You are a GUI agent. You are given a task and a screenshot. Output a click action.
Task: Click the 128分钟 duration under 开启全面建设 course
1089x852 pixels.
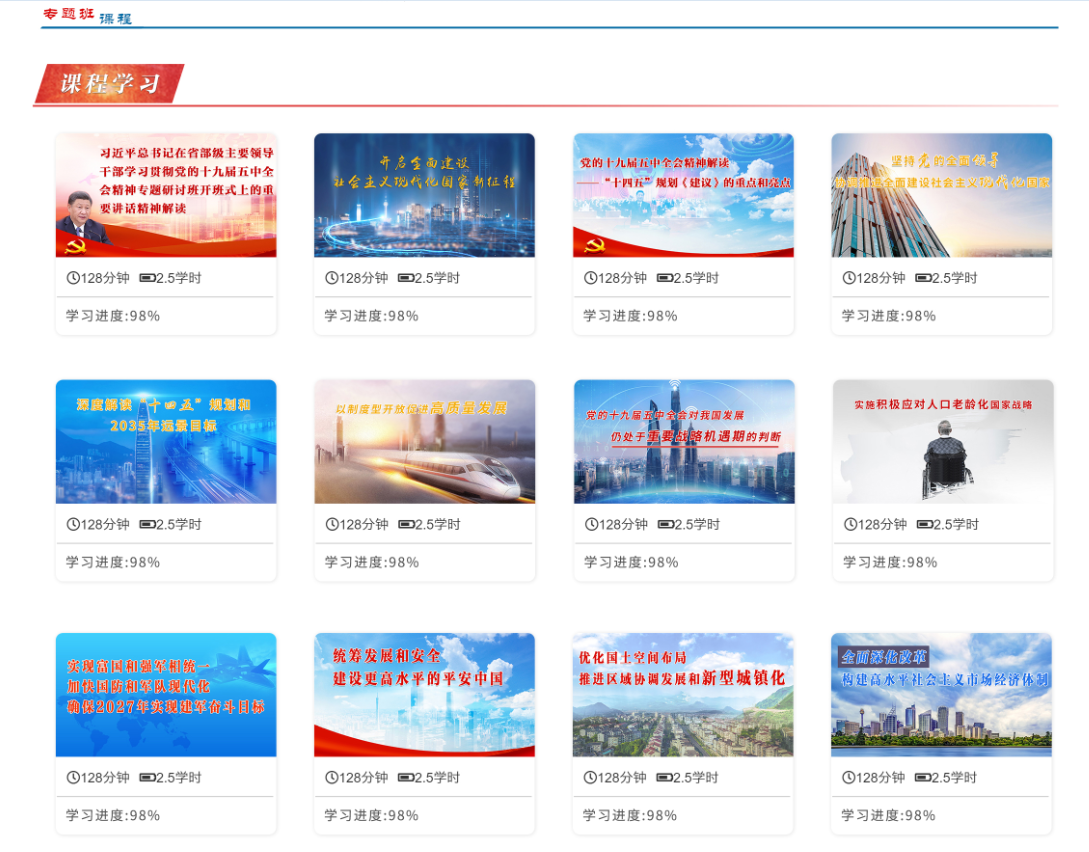pos(363,278)
